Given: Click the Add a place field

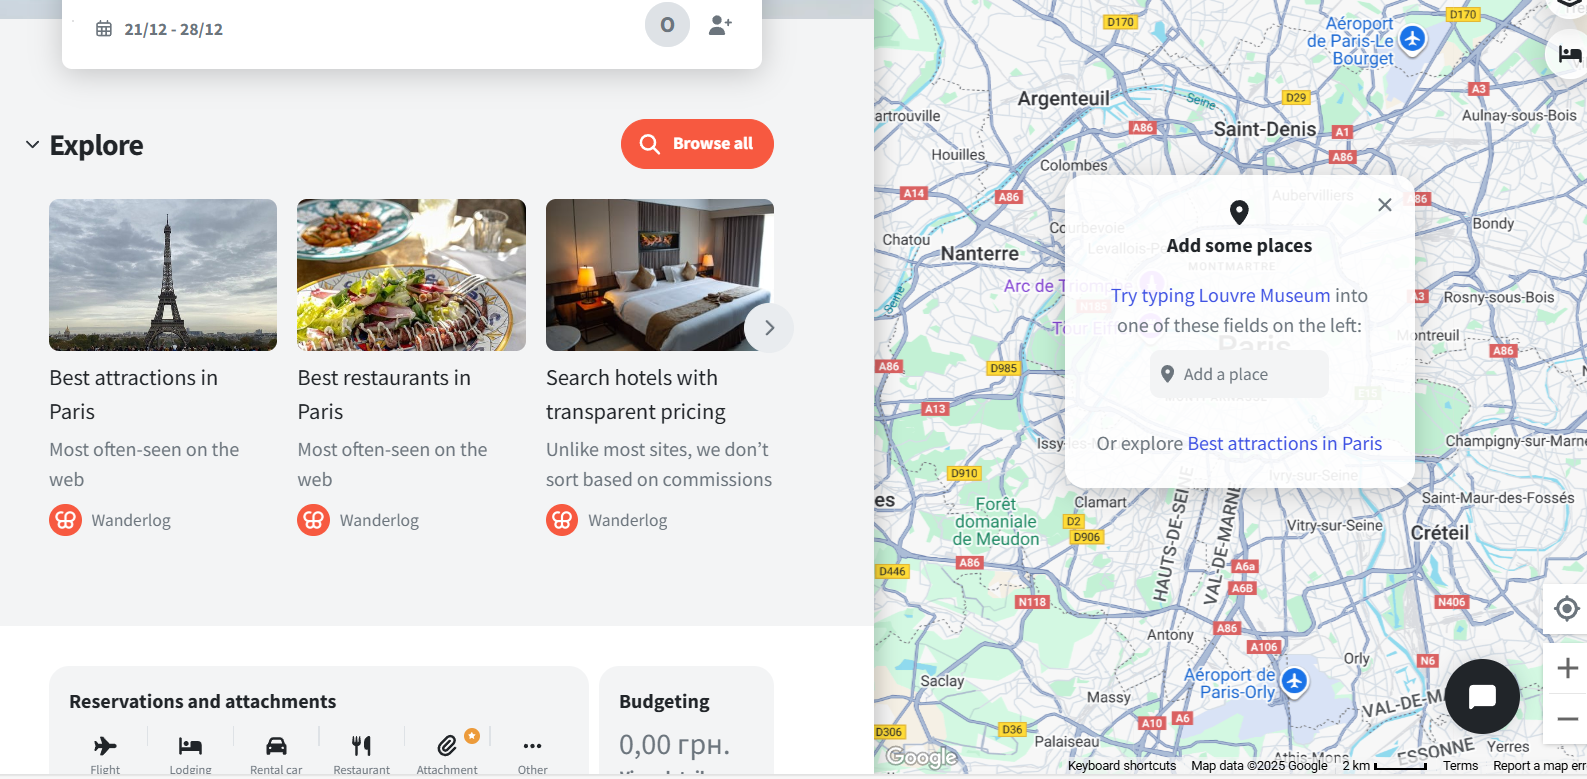Looking at the screenshot, I should [x=1239, y=374].
